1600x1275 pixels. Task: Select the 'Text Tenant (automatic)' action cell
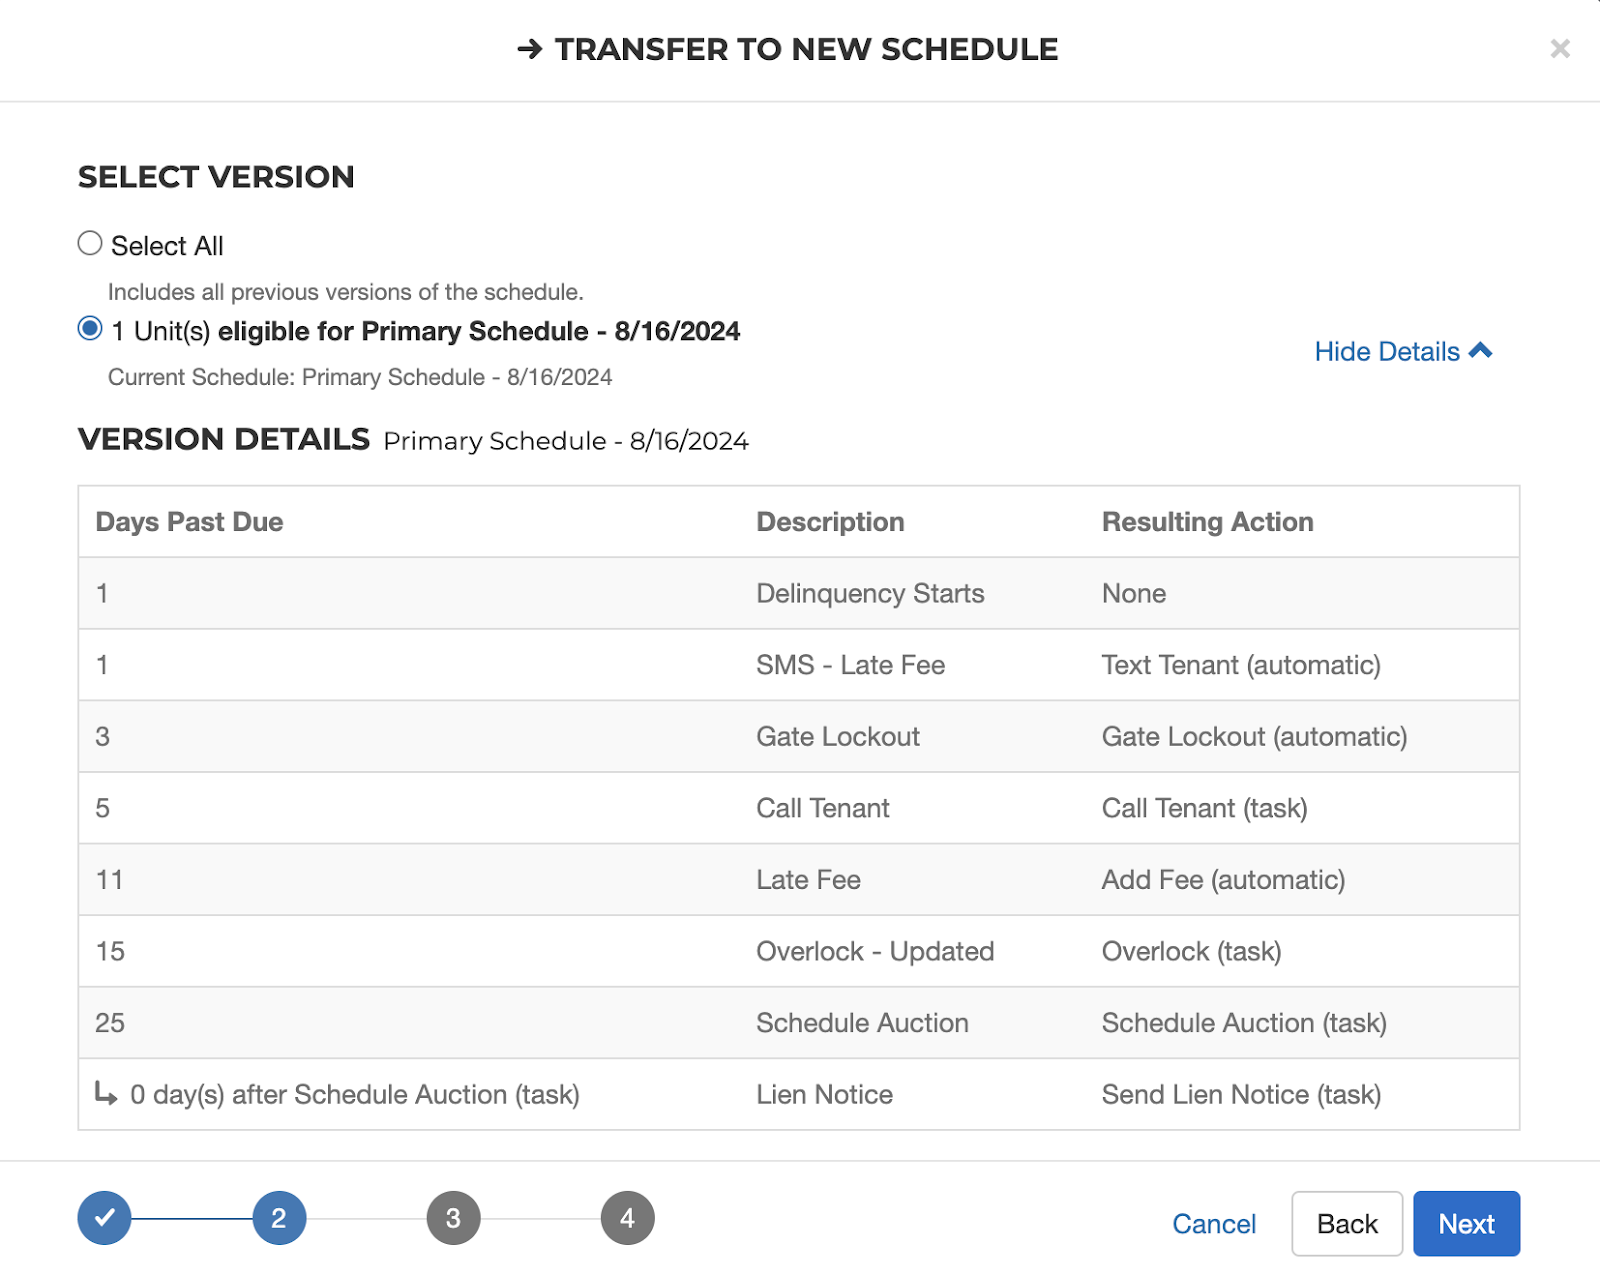[1241, 665]
